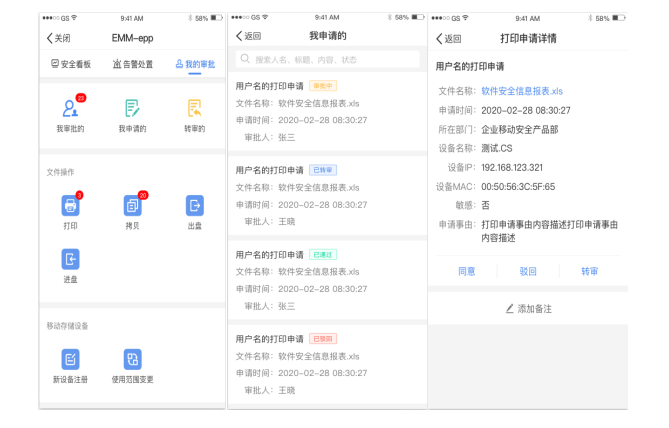Tap the 拷贝 copy icon
The height and width of the screenshot is (428, 669).
(132, 205)
